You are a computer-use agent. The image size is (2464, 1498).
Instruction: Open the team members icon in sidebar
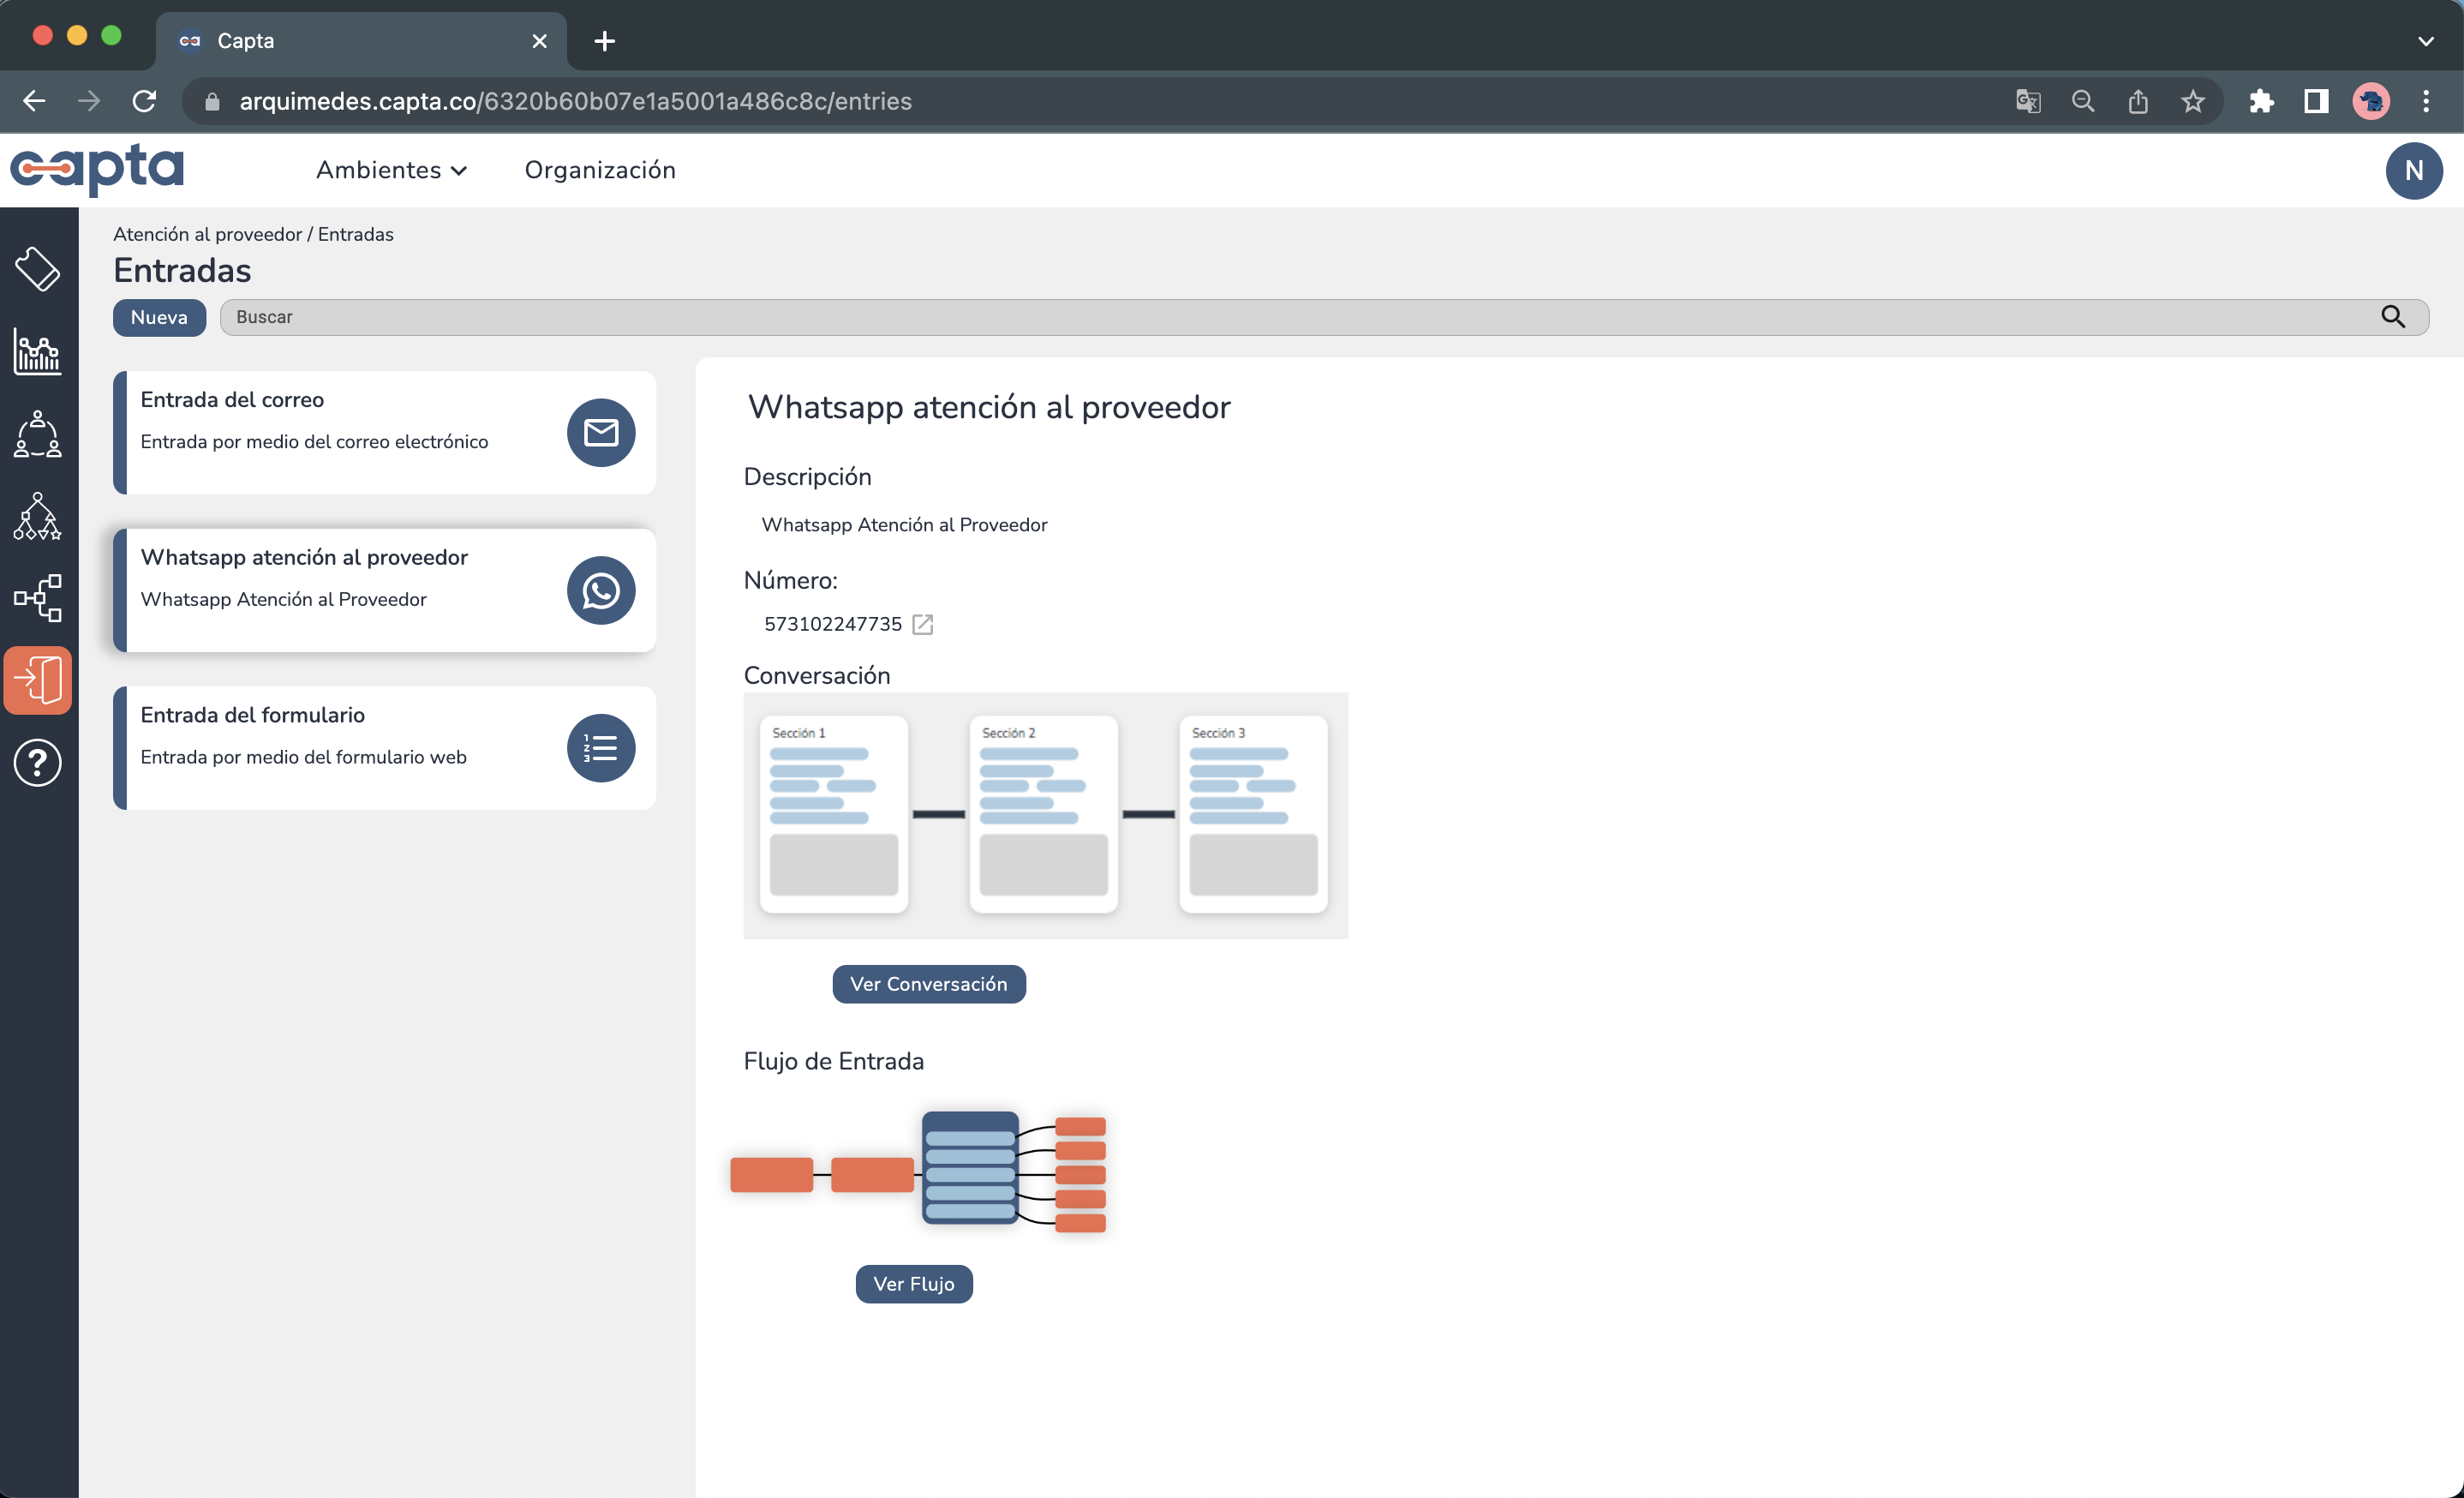[x=38, y=434]
